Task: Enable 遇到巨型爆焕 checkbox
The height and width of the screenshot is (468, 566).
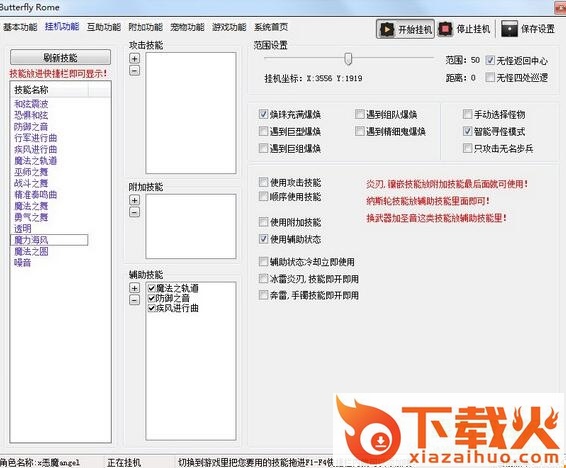Action: pyautogui.click(x=263, y=131)
